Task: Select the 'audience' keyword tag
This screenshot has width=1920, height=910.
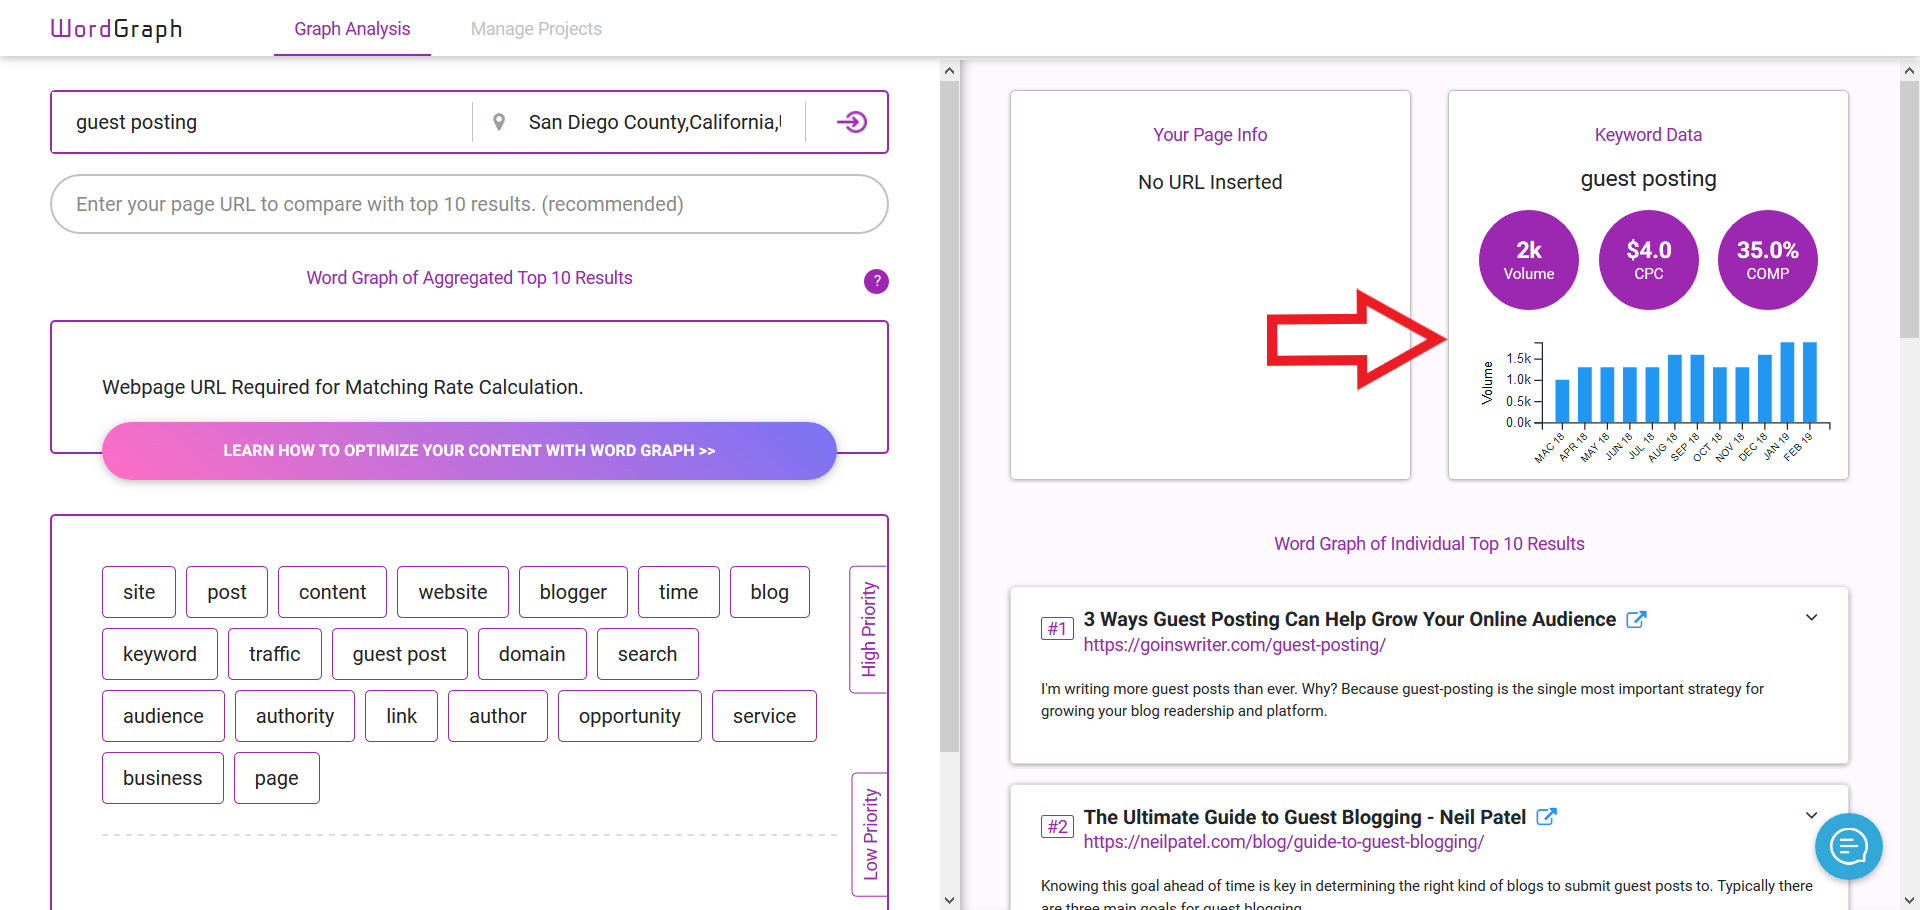Action: [x=163, y=716]
